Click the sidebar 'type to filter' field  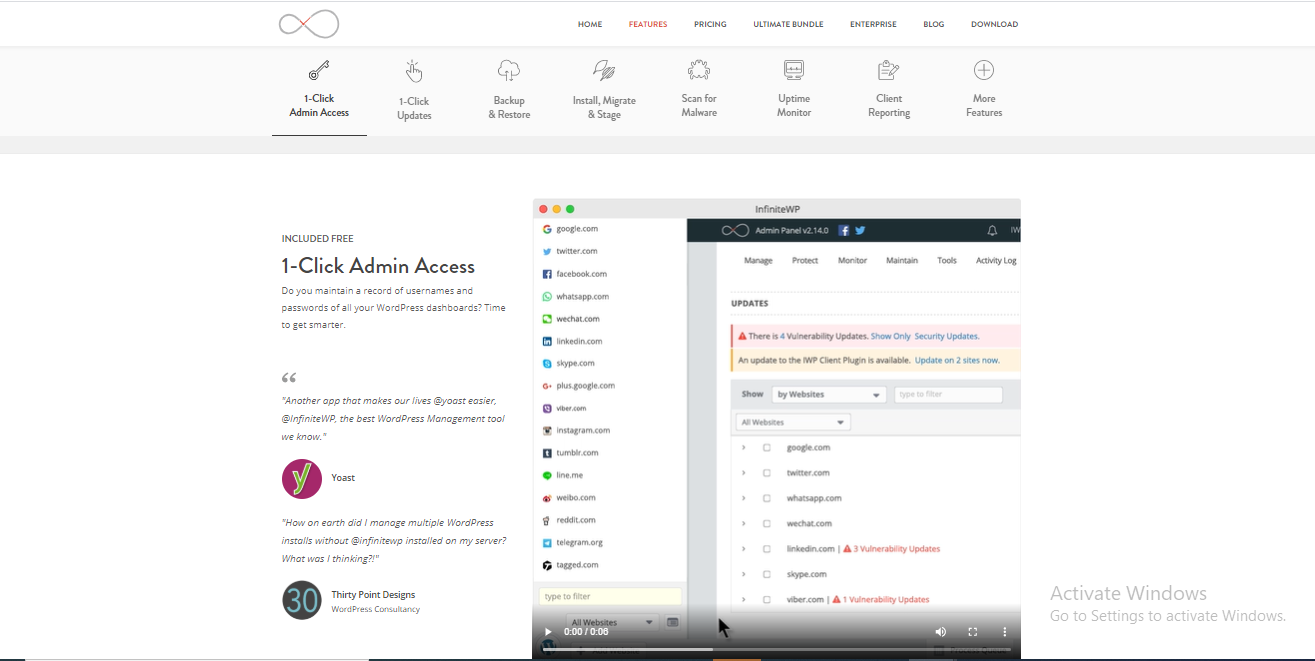click(610, 597)
